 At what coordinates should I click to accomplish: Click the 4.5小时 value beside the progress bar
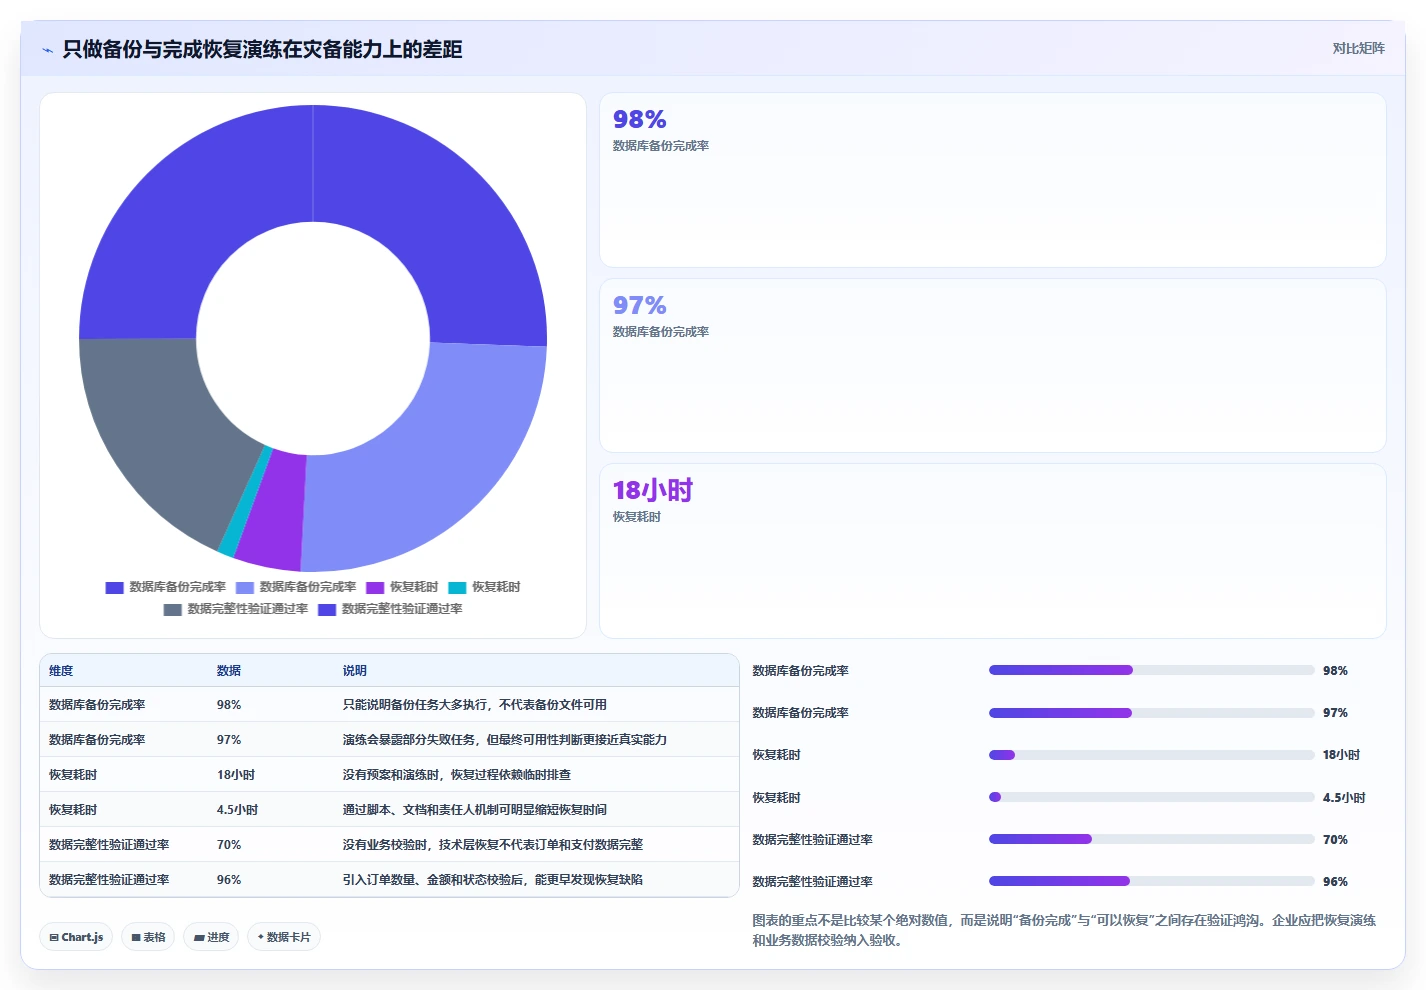pos(1344,798)
